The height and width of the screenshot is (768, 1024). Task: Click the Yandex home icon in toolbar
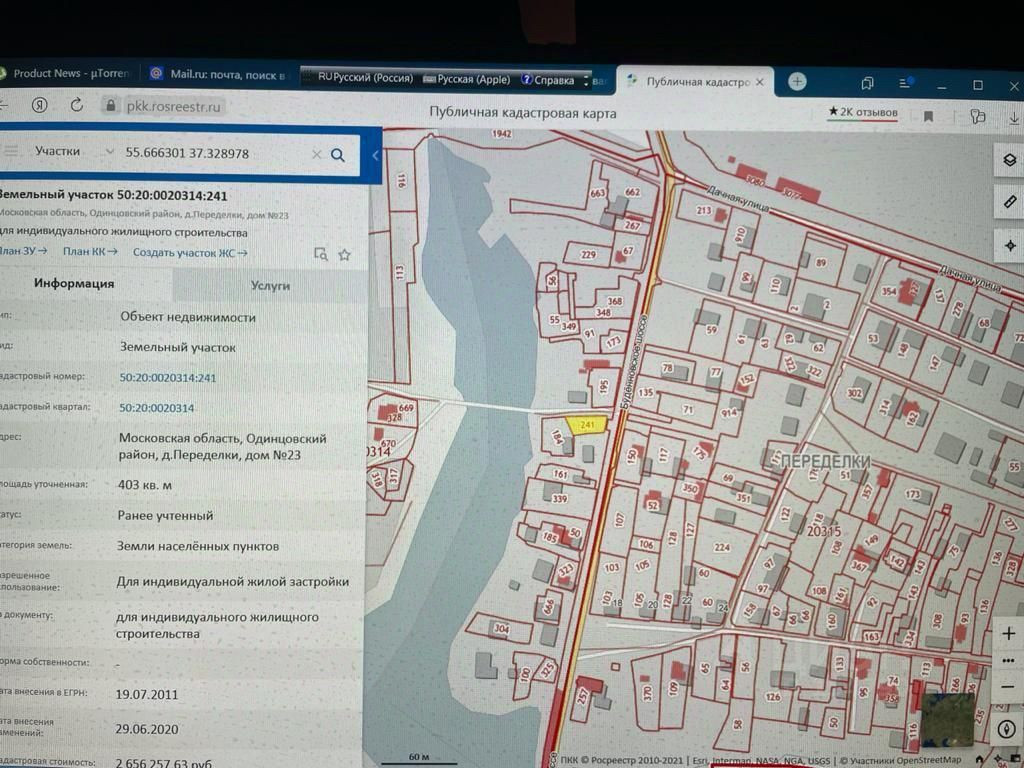point(39,105)
